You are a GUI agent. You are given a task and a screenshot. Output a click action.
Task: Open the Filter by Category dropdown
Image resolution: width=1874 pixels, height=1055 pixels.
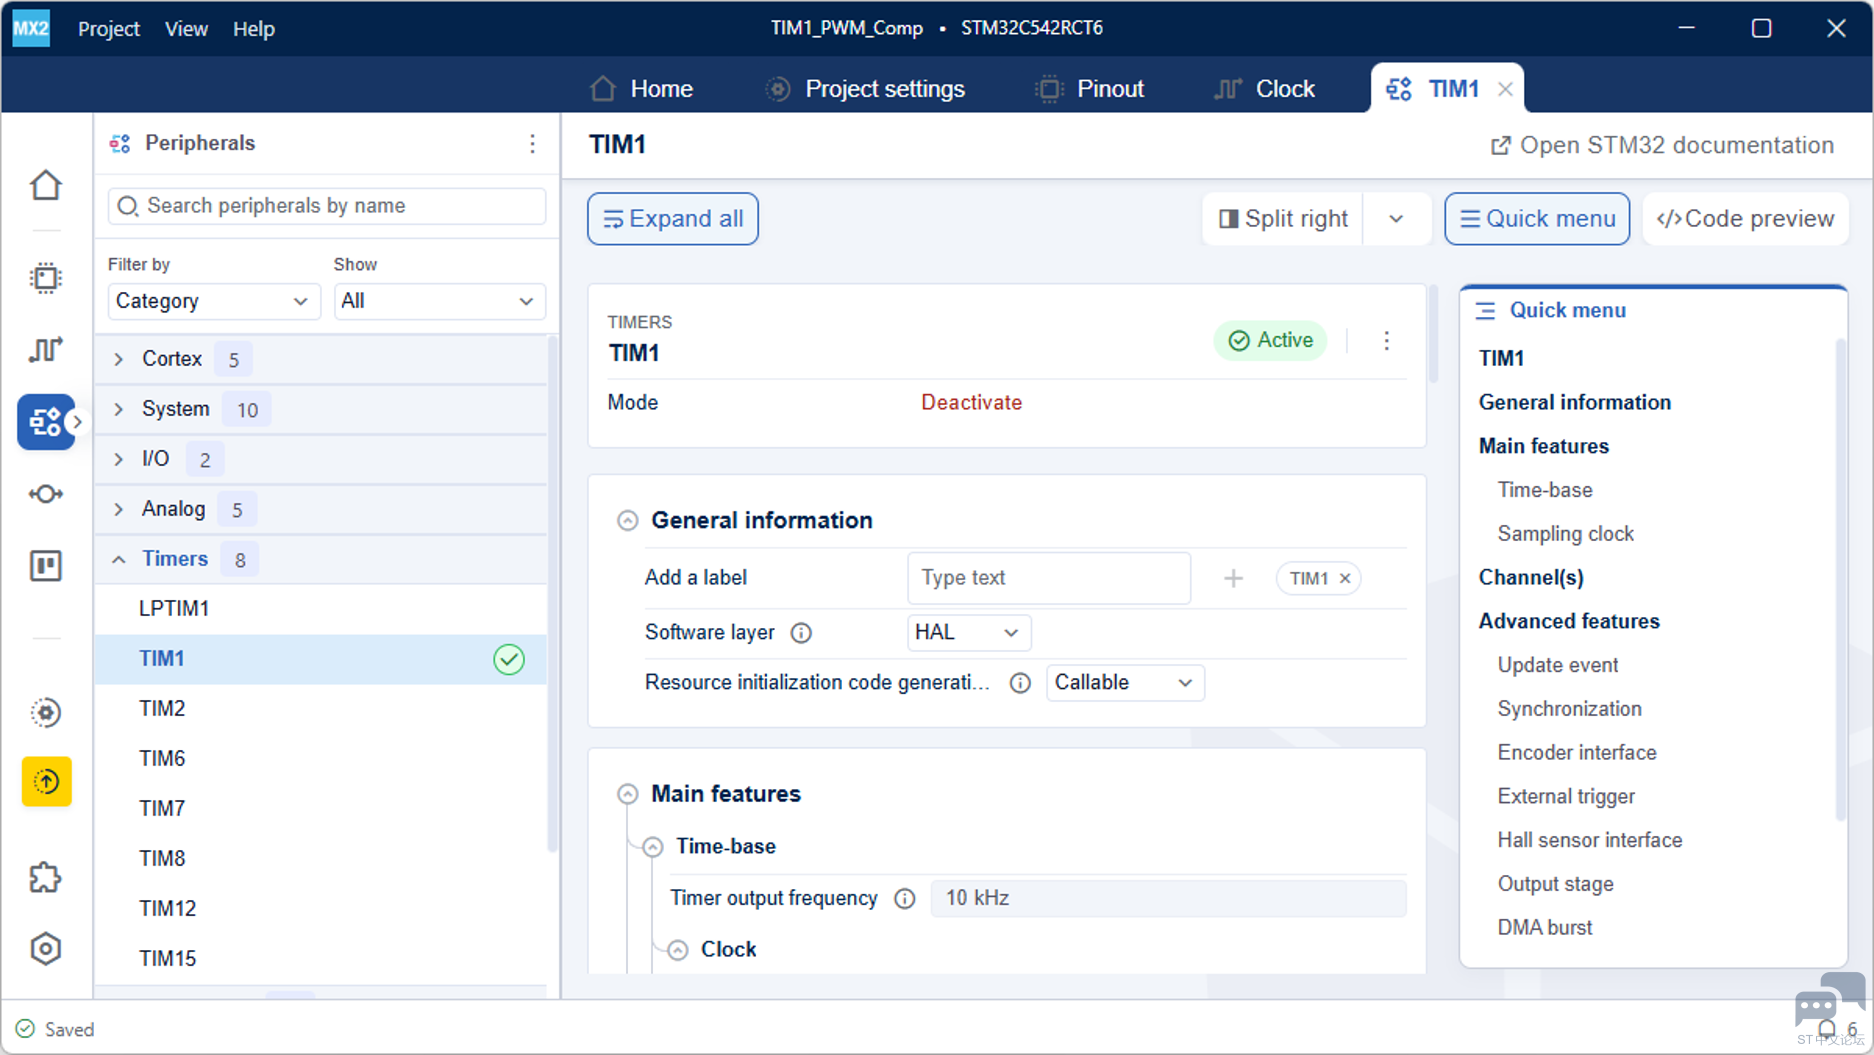pos(213,301)
